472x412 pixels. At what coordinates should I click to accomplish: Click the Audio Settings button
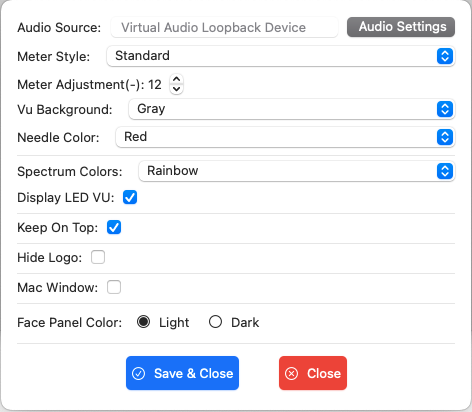tap(401, 27)
